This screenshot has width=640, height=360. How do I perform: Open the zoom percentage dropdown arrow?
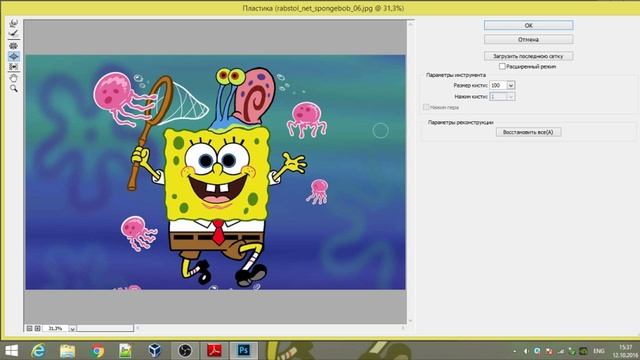tap(72, 328)
